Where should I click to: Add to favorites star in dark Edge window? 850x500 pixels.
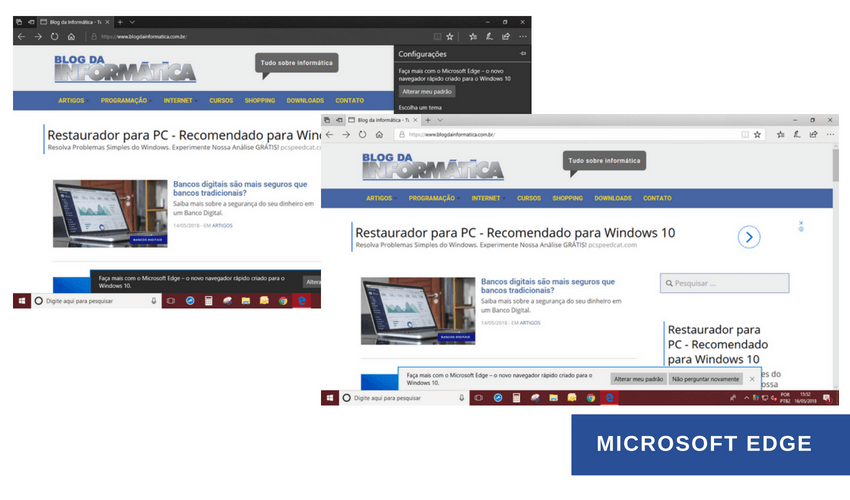(449, 37)
